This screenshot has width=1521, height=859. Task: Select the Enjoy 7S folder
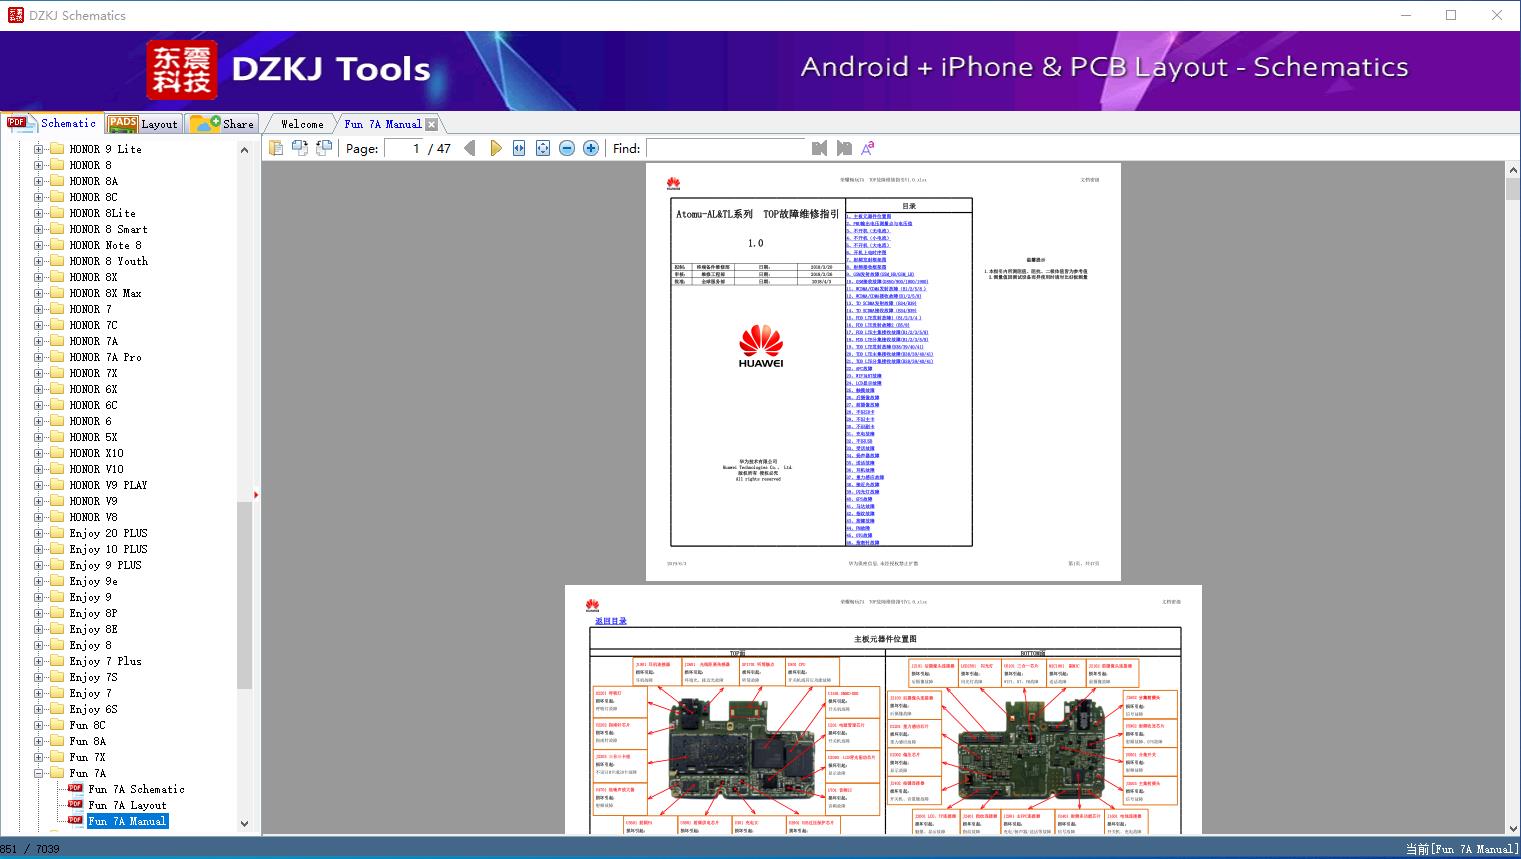tap(93, 677)
